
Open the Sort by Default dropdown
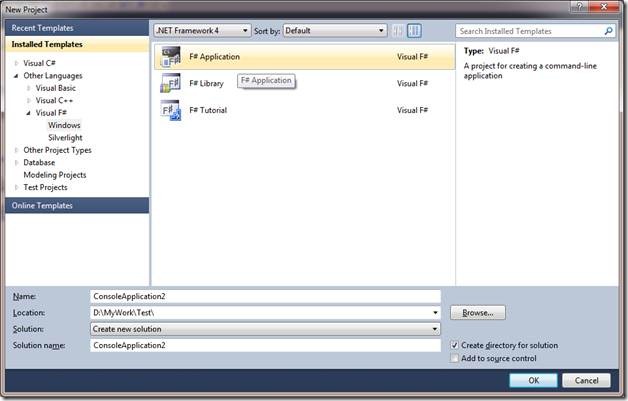[x=333, y=31]
